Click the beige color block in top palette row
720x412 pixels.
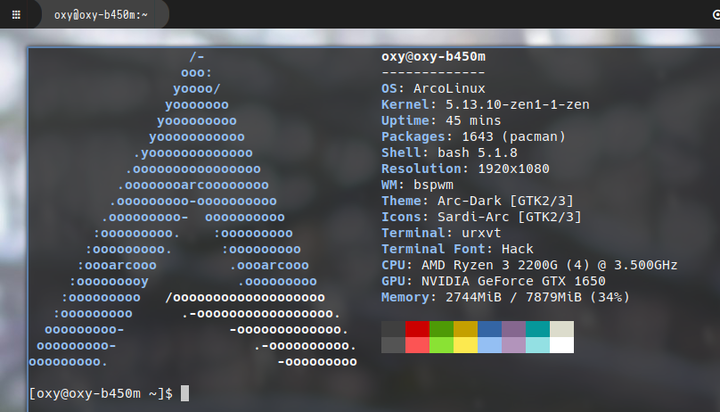[562, 329]
